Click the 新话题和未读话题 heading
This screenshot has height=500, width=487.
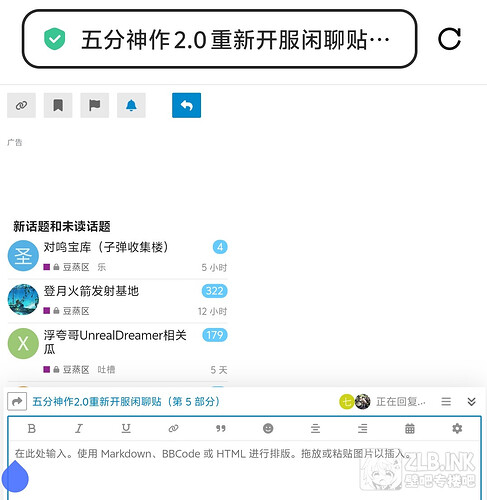pyautogui.click(x=62, y=226)
